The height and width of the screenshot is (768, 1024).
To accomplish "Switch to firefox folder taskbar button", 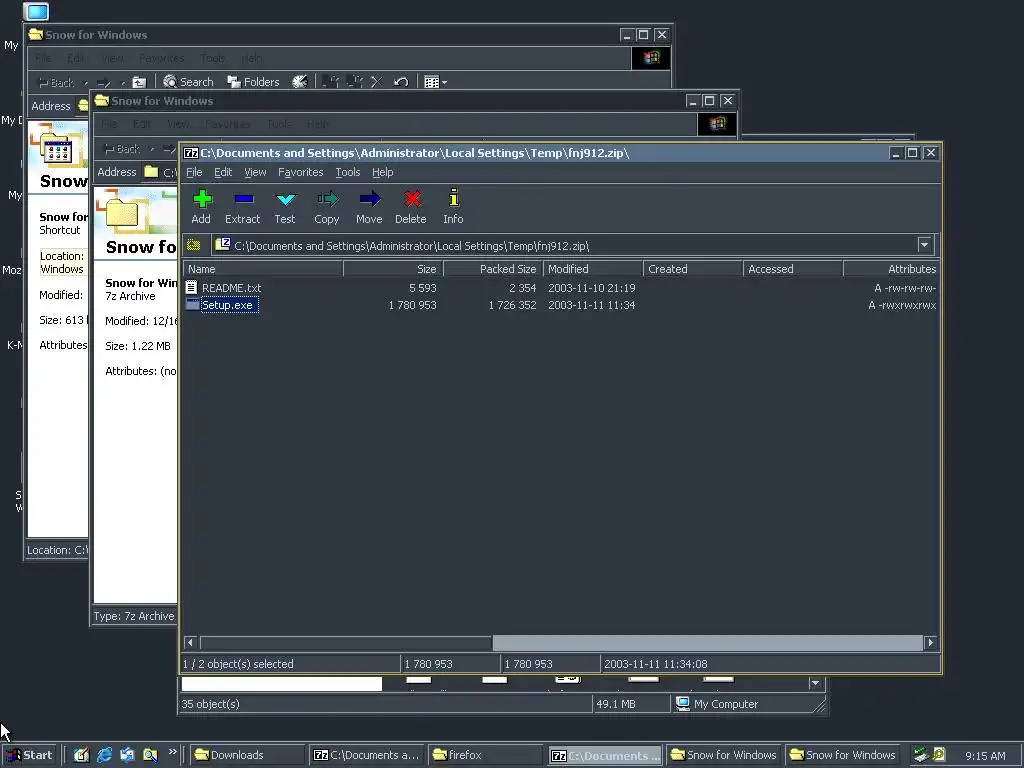I will tap(485, 755).
